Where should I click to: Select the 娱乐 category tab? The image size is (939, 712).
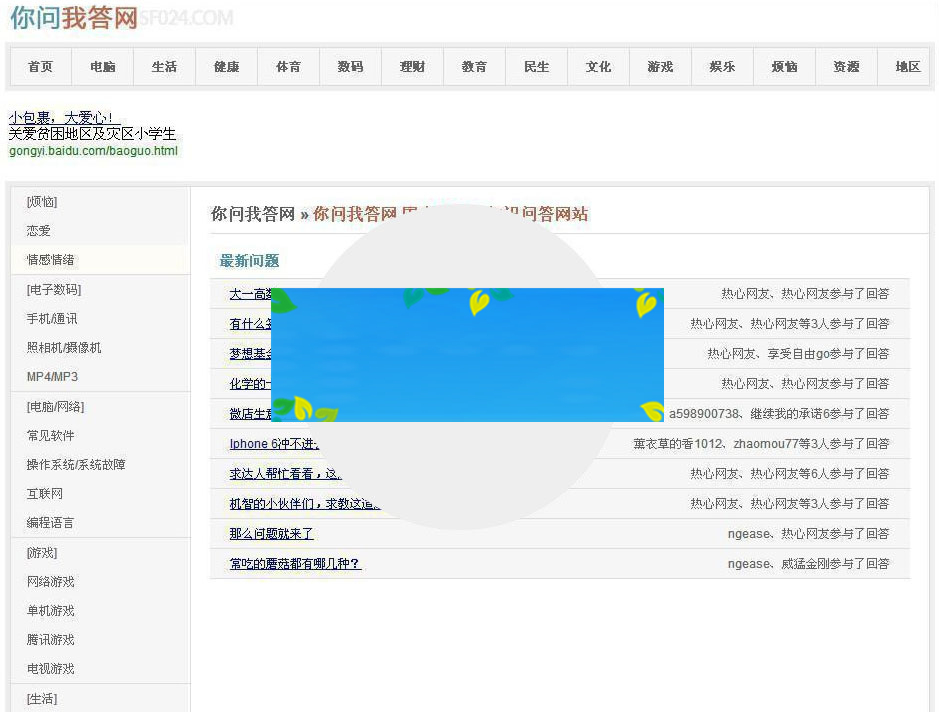[x=722, y=67]
